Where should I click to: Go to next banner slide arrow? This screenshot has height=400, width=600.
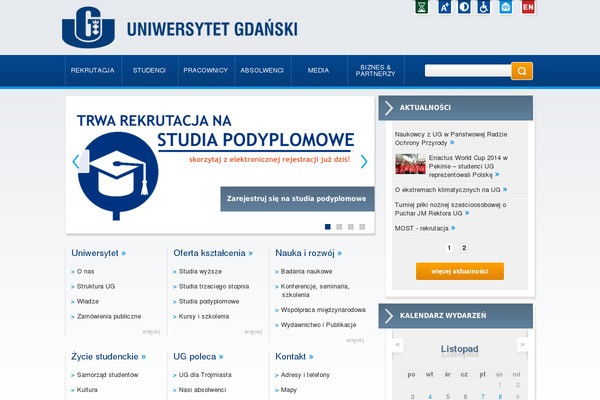364,162
